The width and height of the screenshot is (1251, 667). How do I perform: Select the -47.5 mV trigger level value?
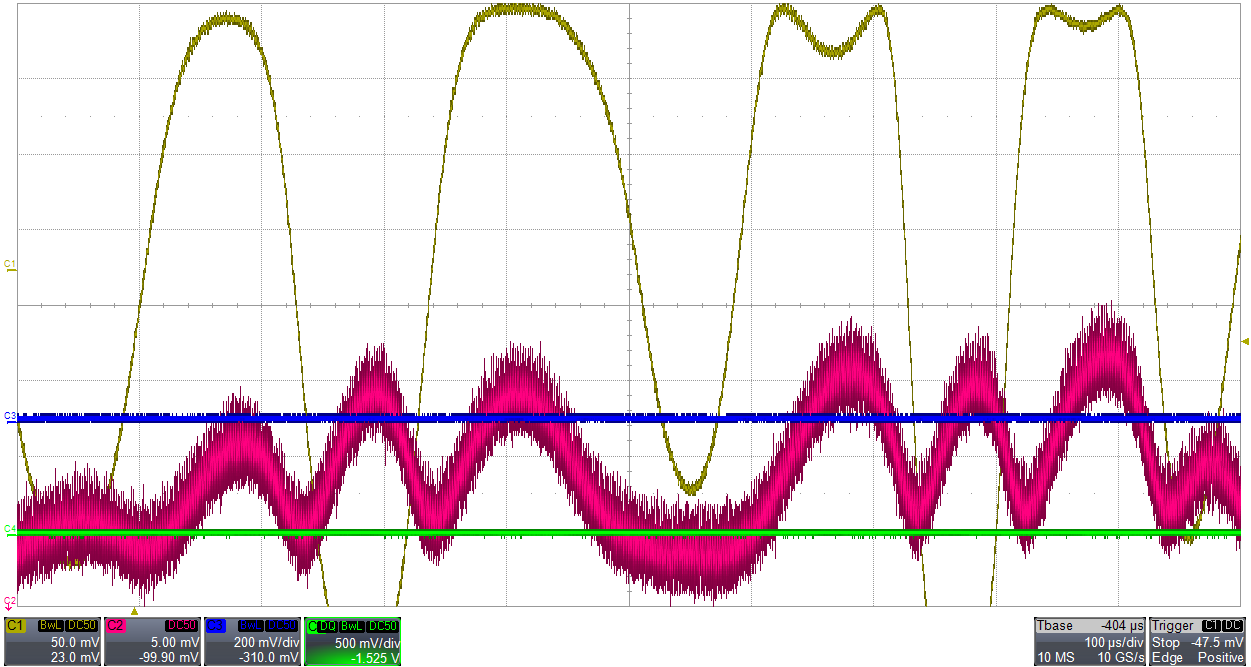pyautogui.click(x=1217, y=642)
